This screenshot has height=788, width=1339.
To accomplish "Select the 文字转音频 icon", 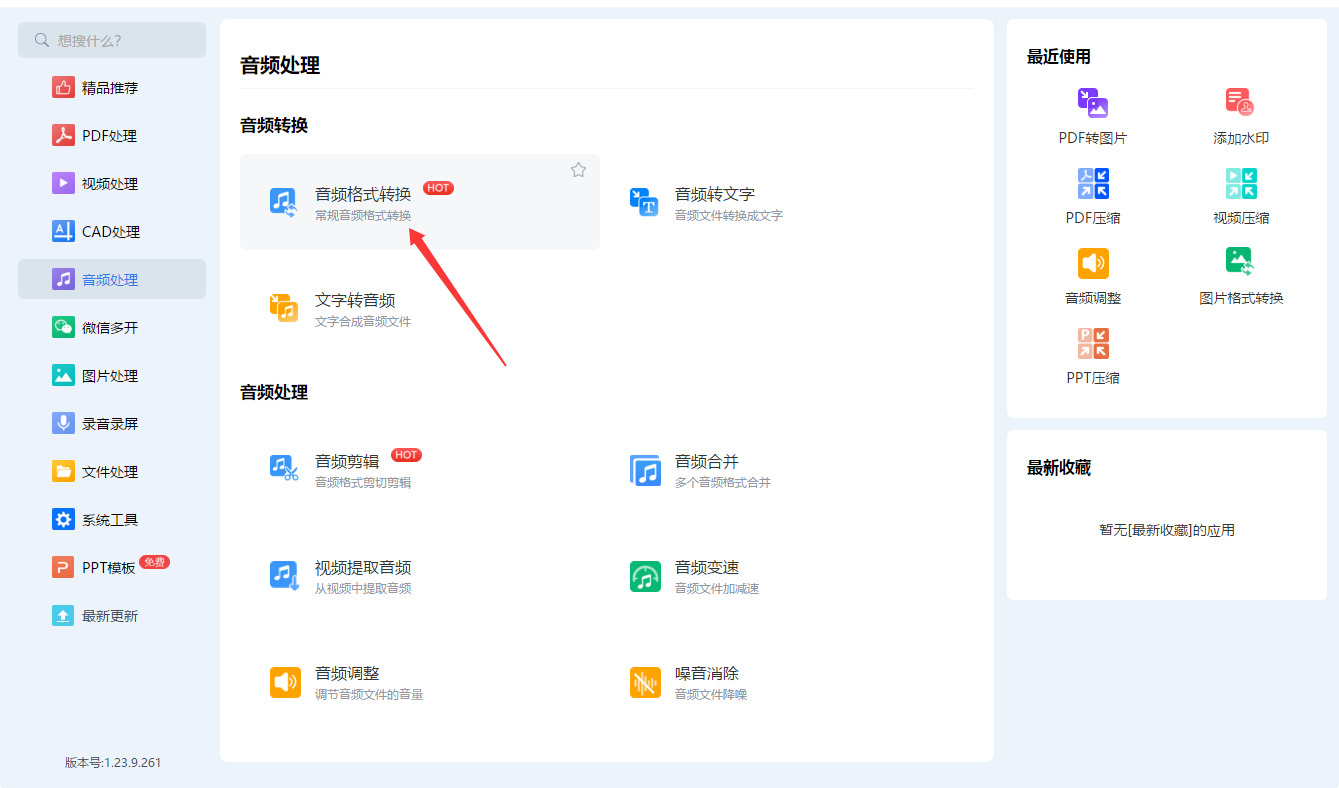I will coord(284,307).
